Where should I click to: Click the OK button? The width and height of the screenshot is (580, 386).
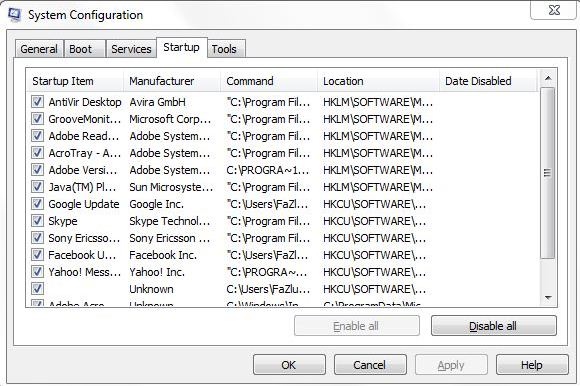tap(289, 365)
